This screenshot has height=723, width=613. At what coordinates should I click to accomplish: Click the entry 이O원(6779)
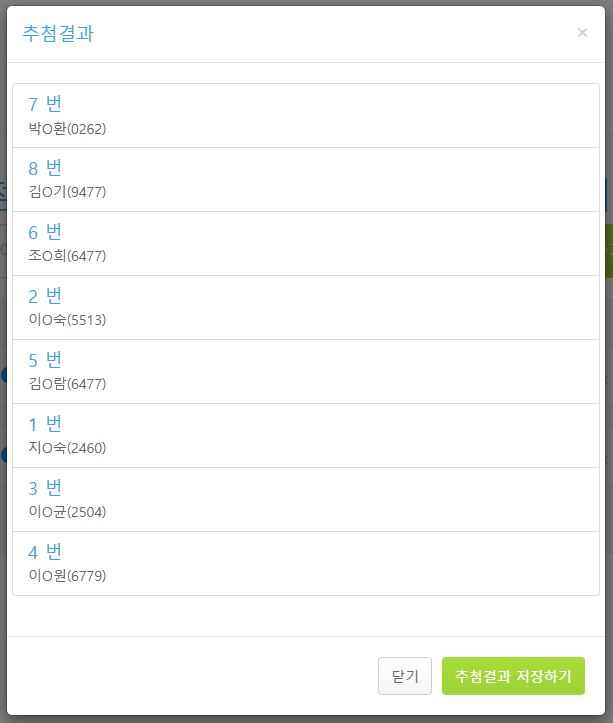67,576
